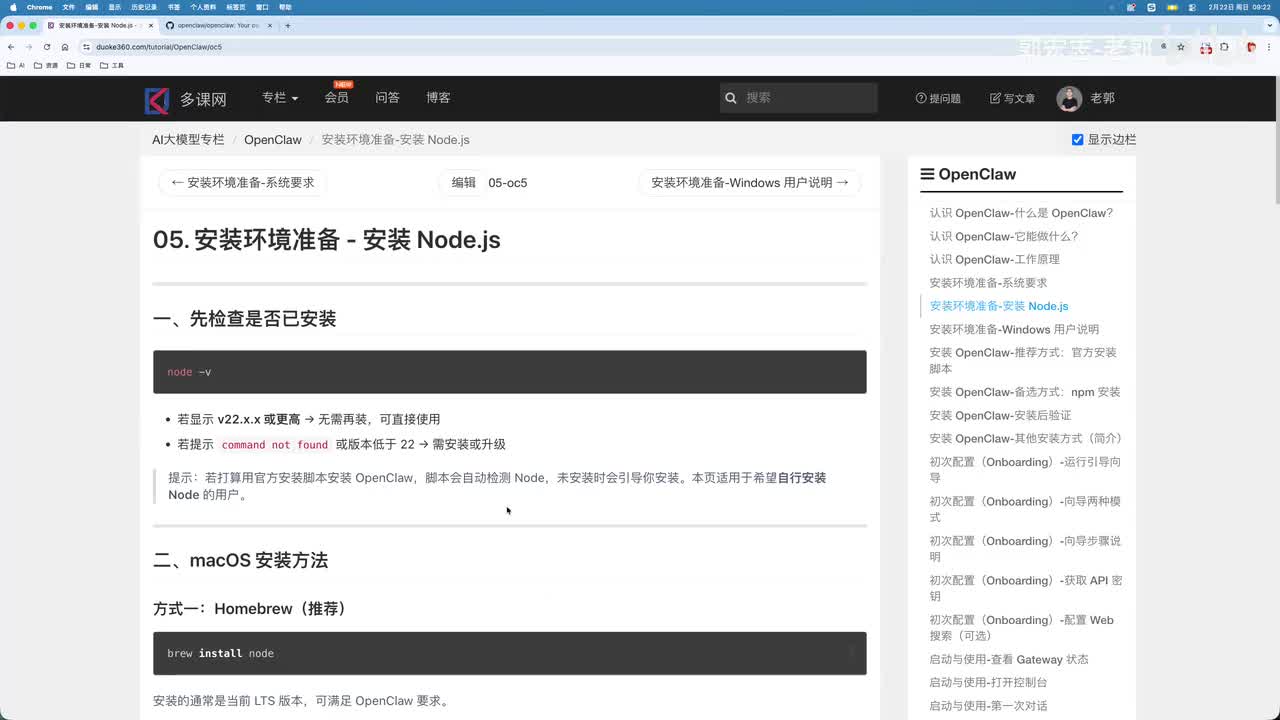The height and width of the screenshot is (720, 1280).
Task: Open sidebar item 推荐方式:官方安装脚本
Action: [1023, 360]
